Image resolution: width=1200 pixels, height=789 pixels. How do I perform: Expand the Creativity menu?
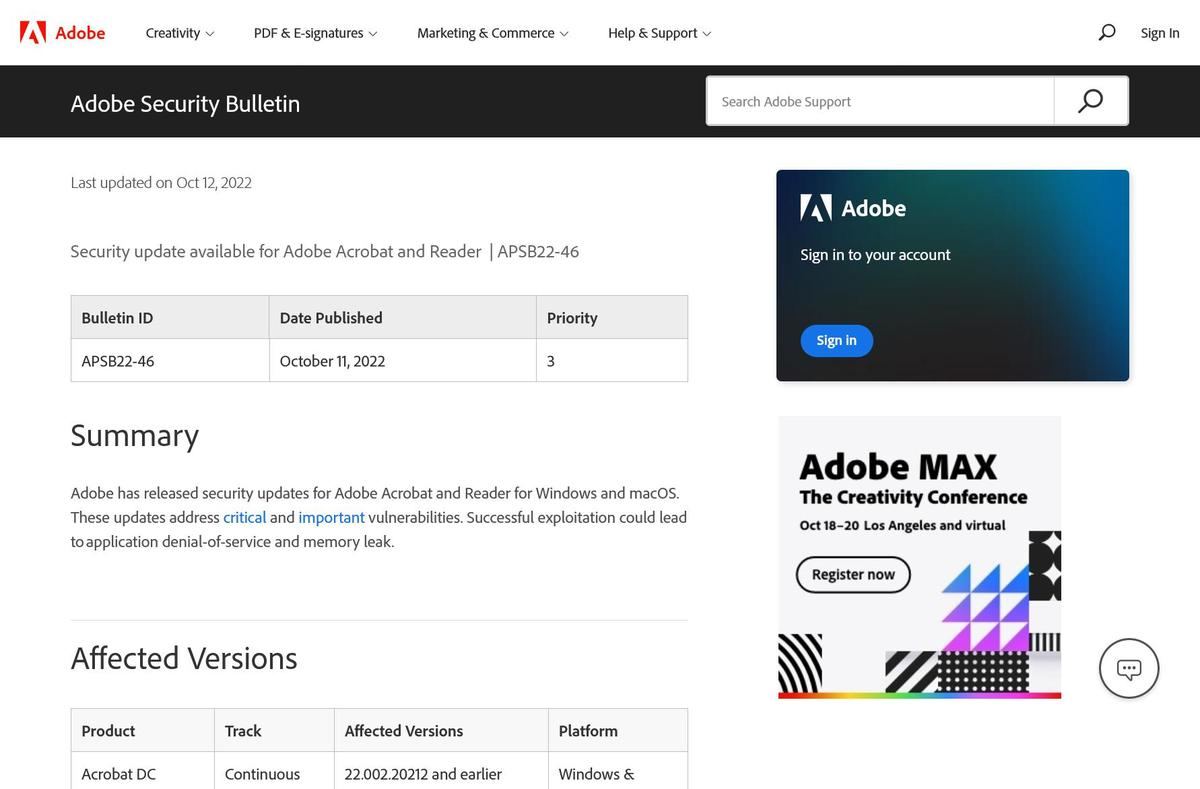click(180, 33)
